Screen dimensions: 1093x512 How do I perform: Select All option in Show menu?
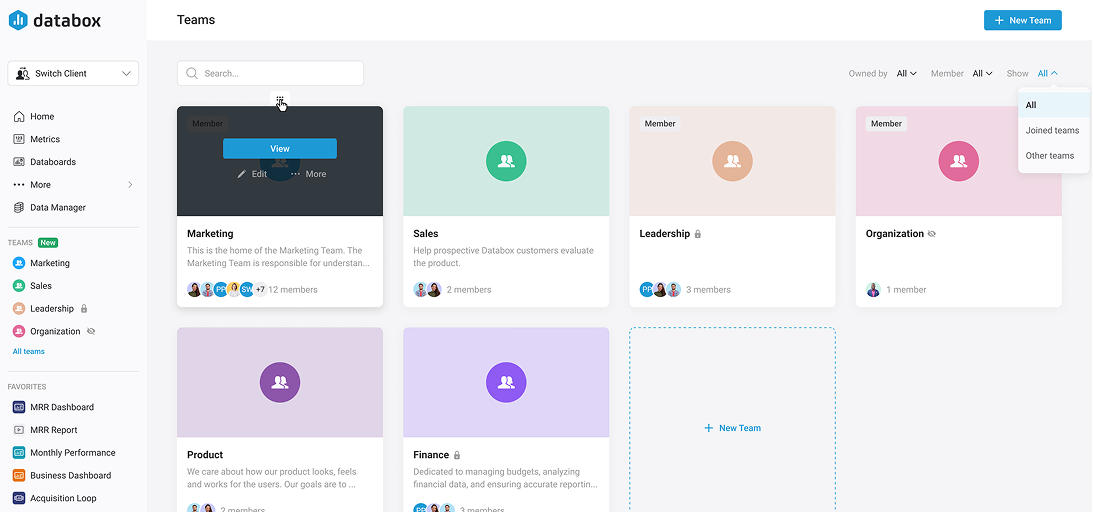(1054, 105)
